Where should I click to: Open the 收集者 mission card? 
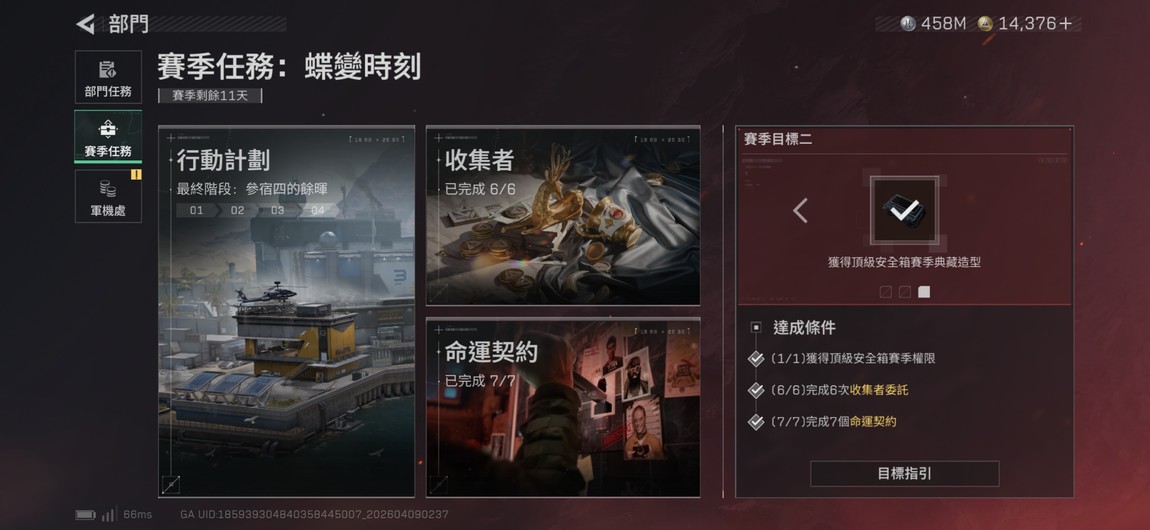point(563,216)
